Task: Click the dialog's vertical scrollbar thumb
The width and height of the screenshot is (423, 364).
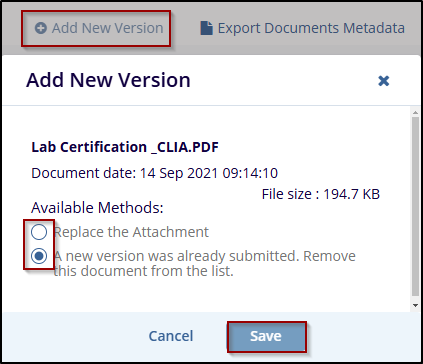Action: pos(415,206)
